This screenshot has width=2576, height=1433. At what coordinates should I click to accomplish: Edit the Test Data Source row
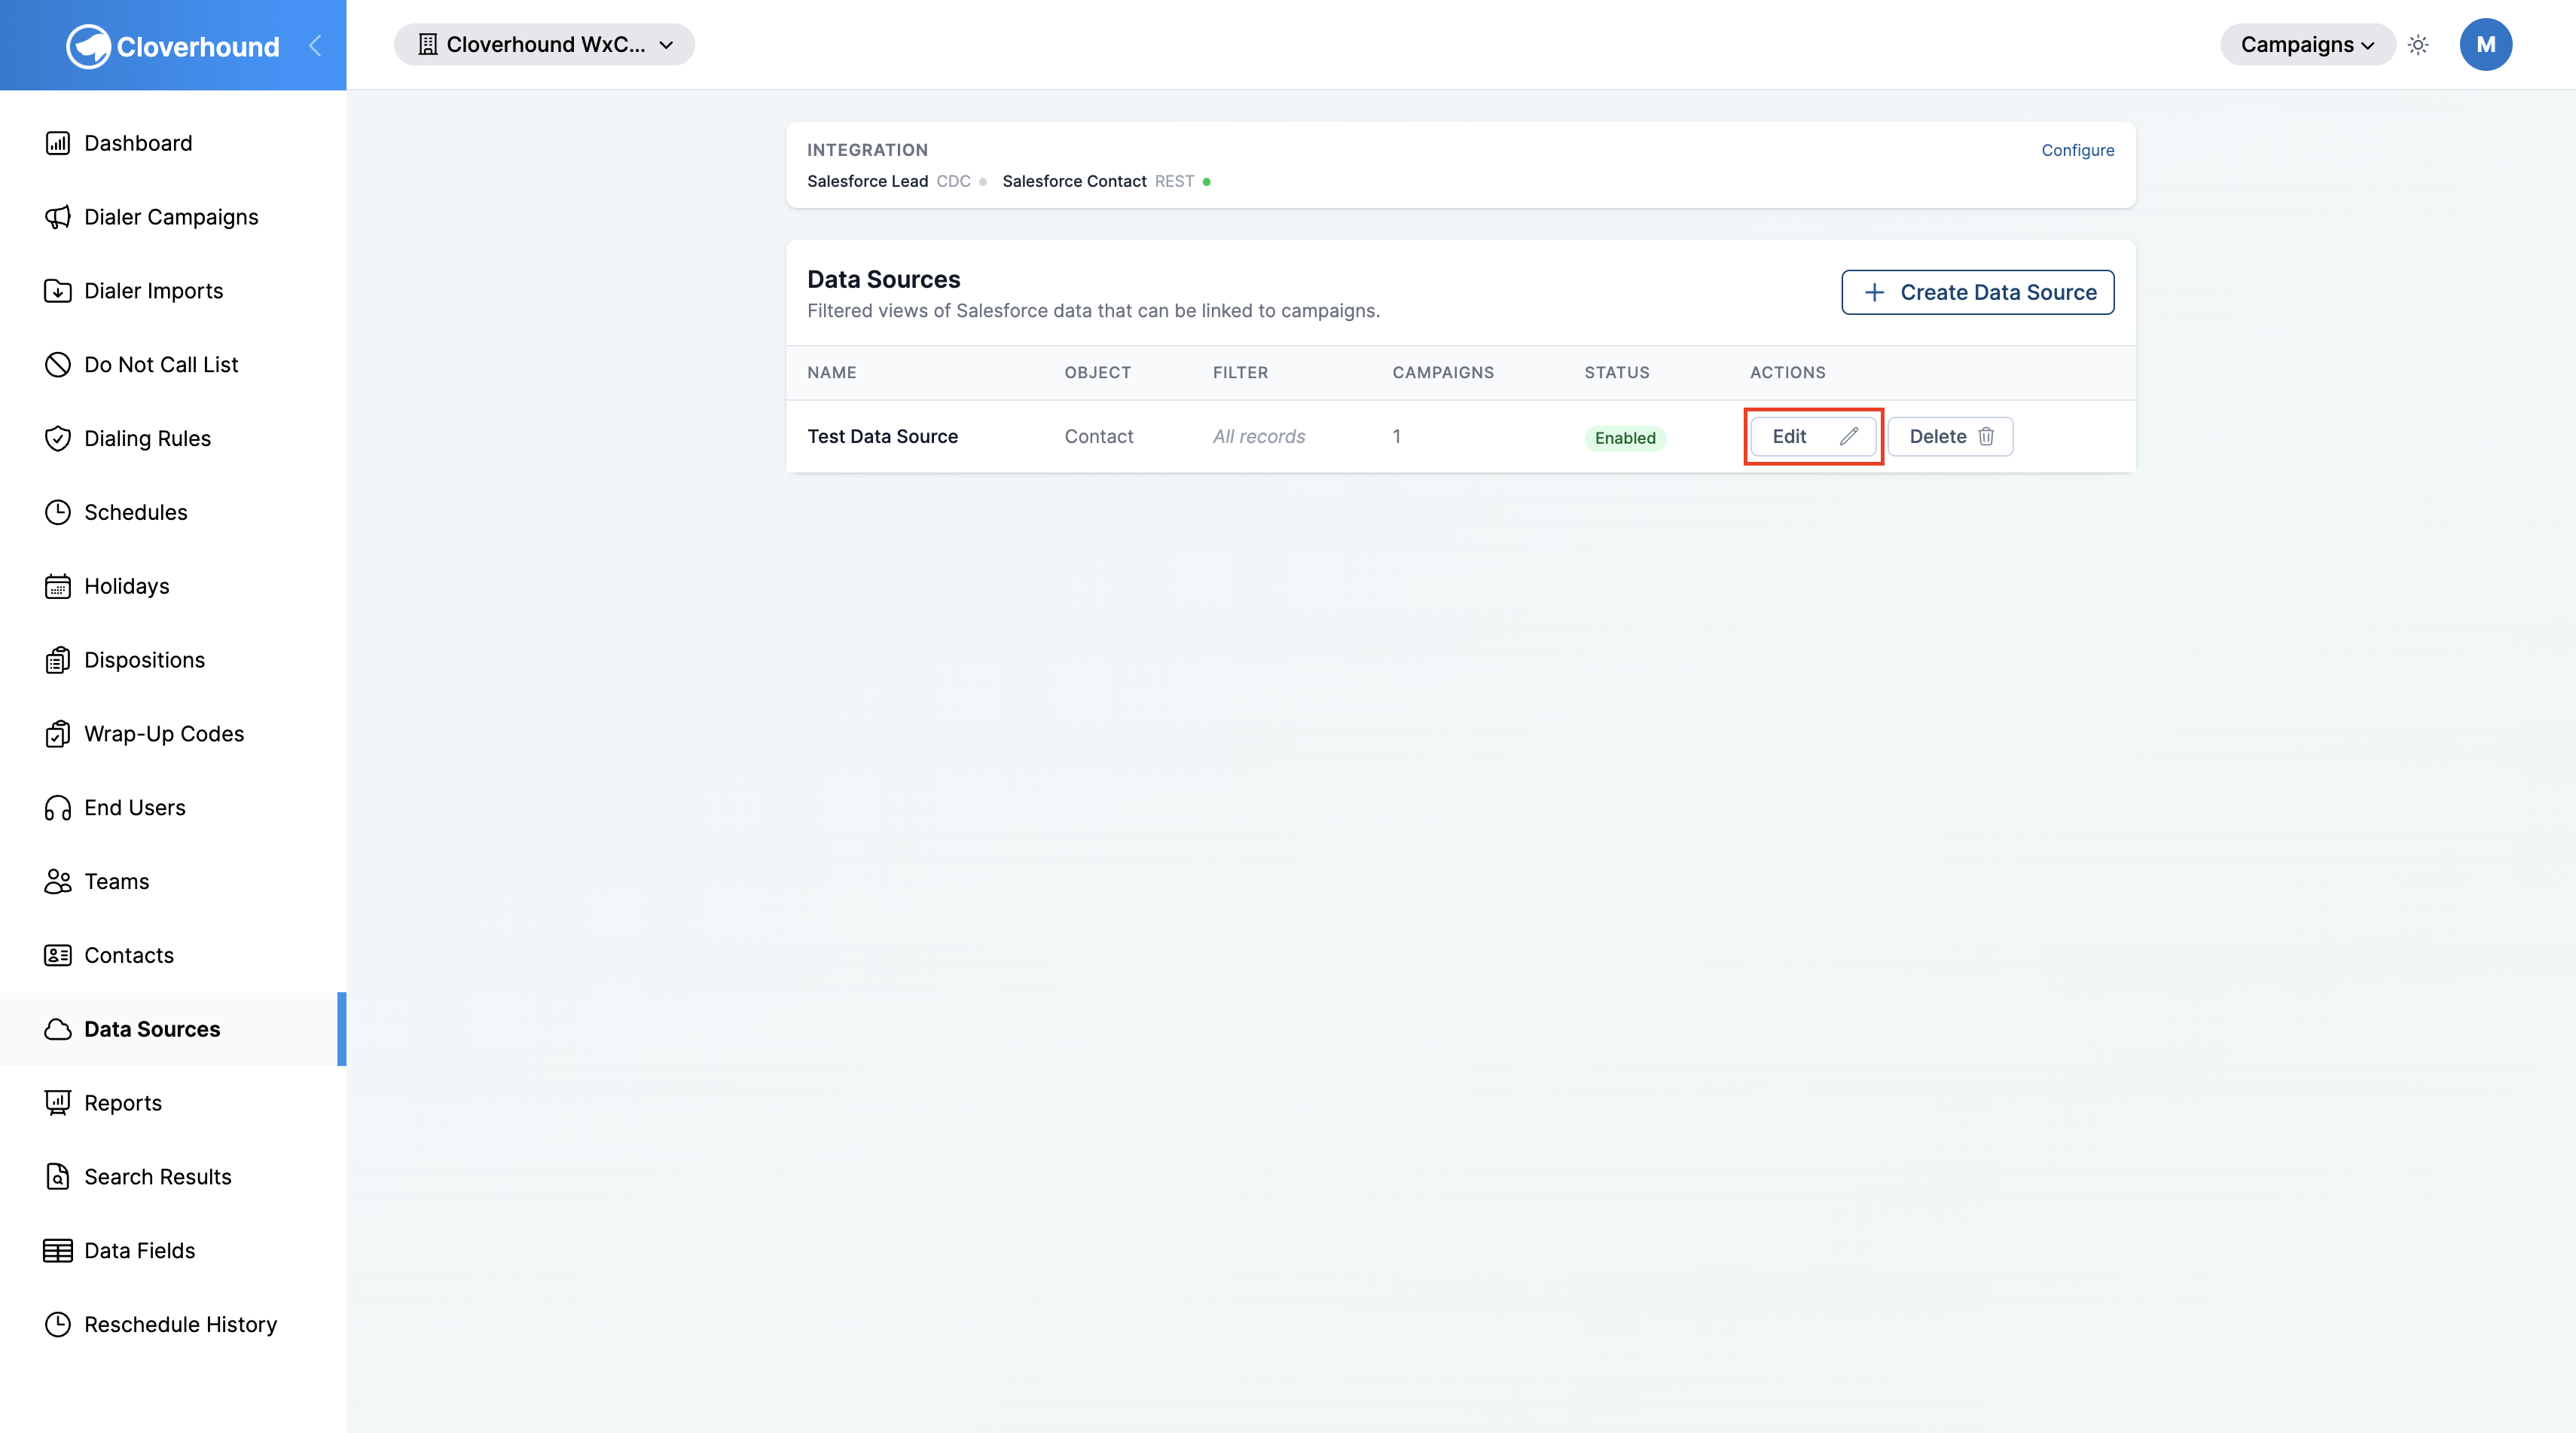1813,436
